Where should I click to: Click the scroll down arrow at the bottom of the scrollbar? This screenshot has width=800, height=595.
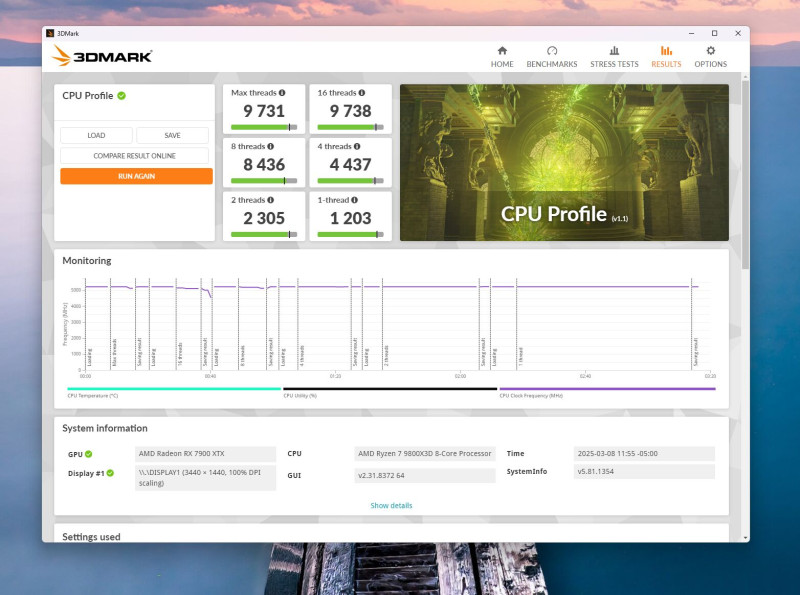coord(745,538)
